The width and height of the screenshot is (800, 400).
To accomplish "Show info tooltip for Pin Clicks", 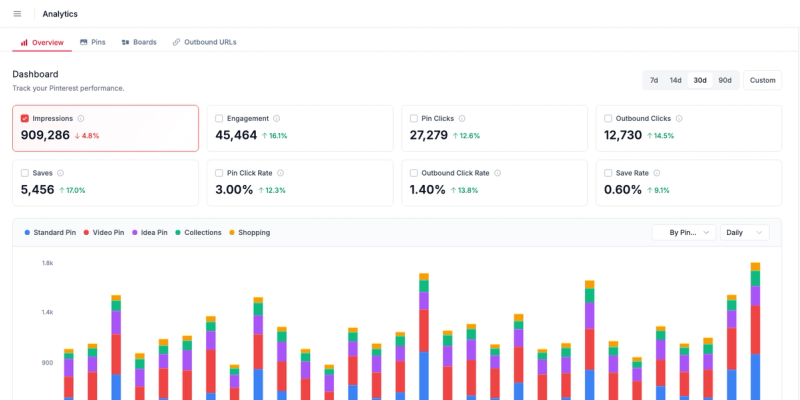I will [x=462, y=118].
